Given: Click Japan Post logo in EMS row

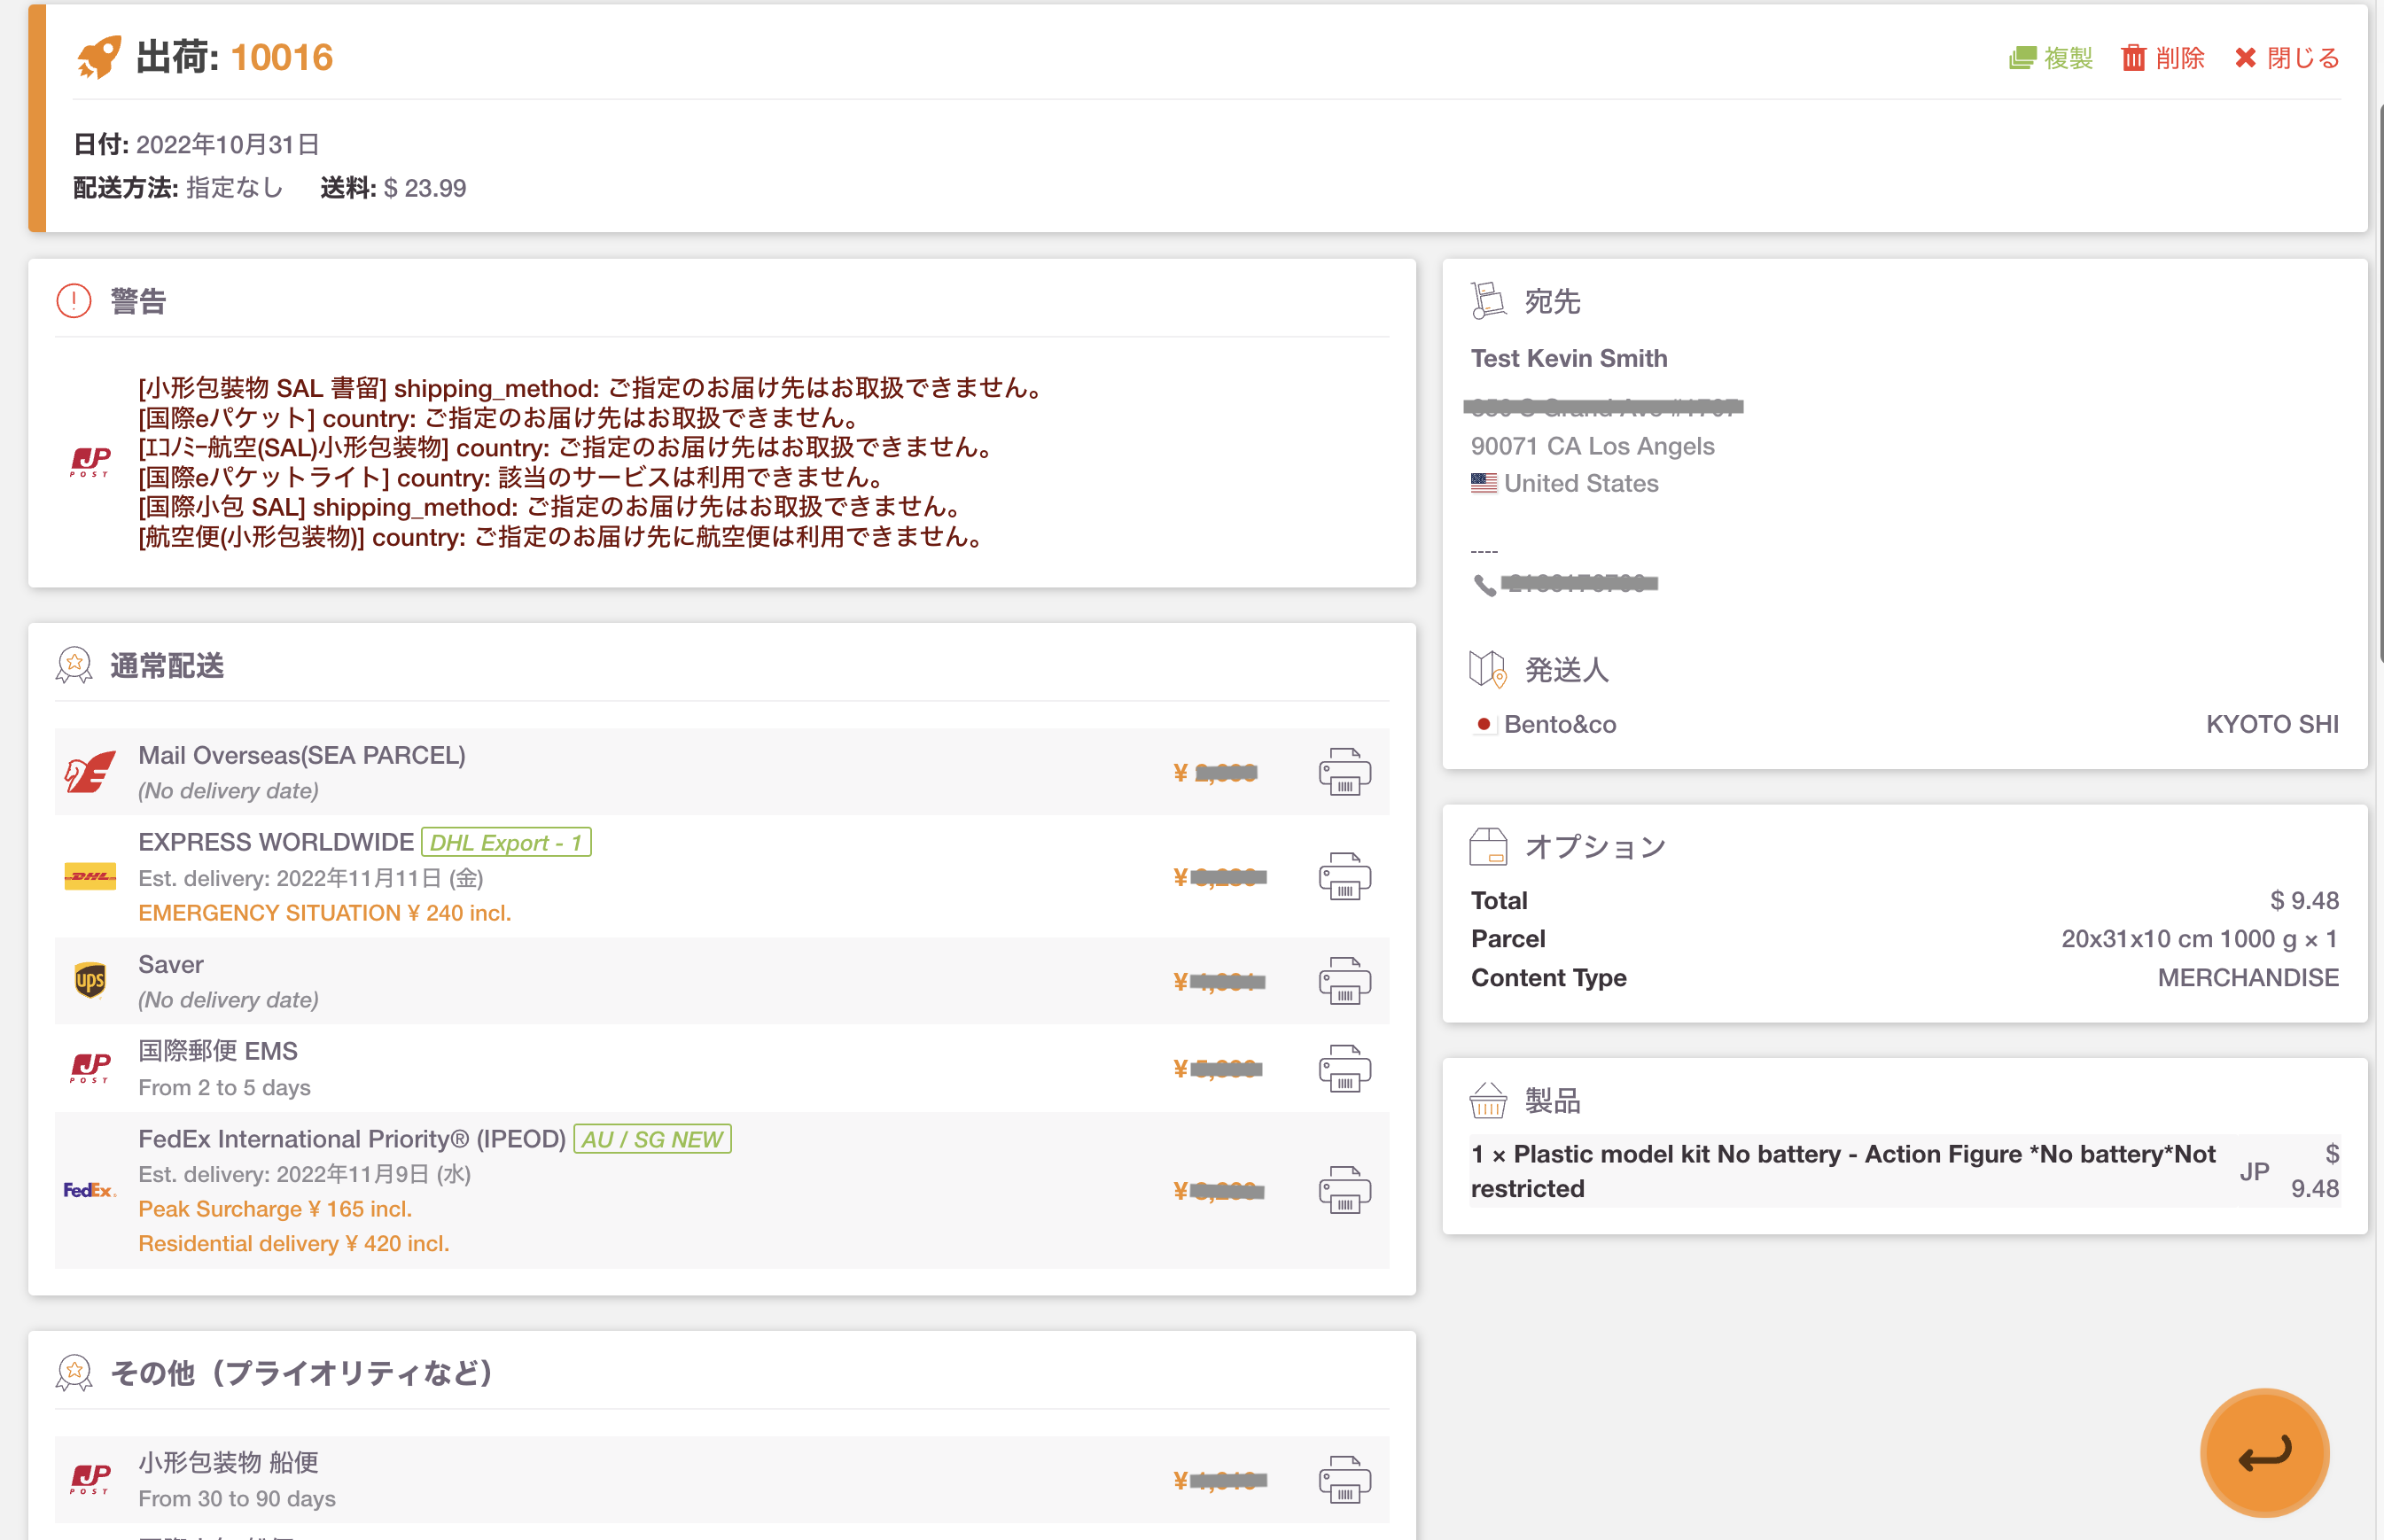Looking at the screenshot, I should [90, 1068].
